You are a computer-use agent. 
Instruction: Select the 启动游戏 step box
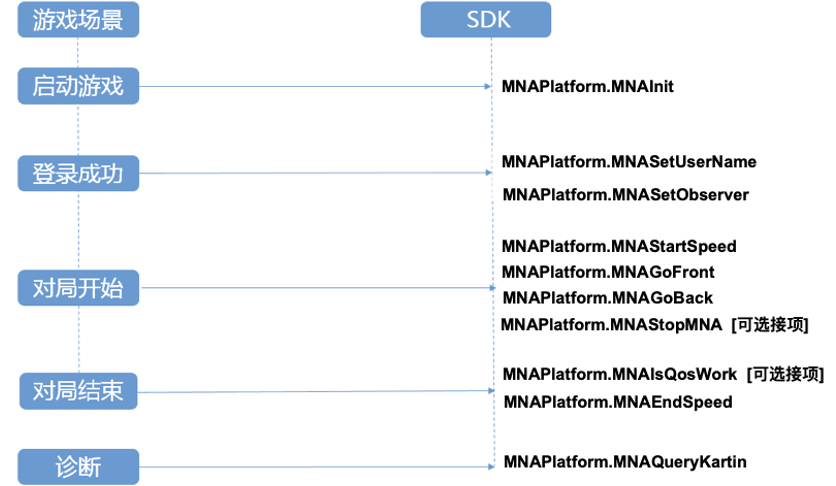point(78,86)
